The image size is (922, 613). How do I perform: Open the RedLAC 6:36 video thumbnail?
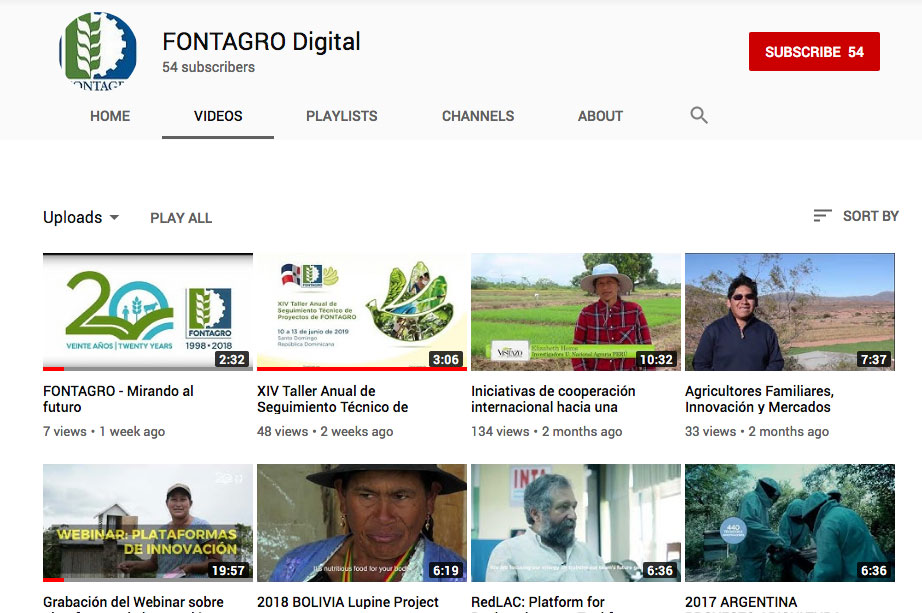576,523
